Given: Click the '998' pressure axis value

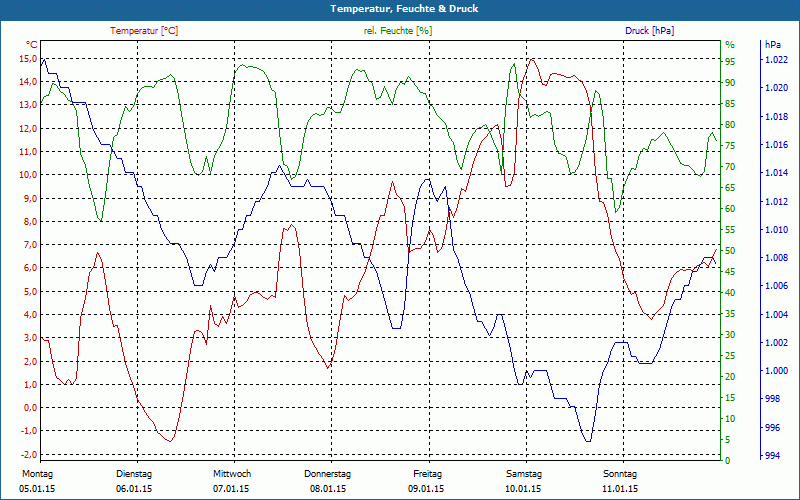Looking at the screenshot, I should click(x=773, y=398).
